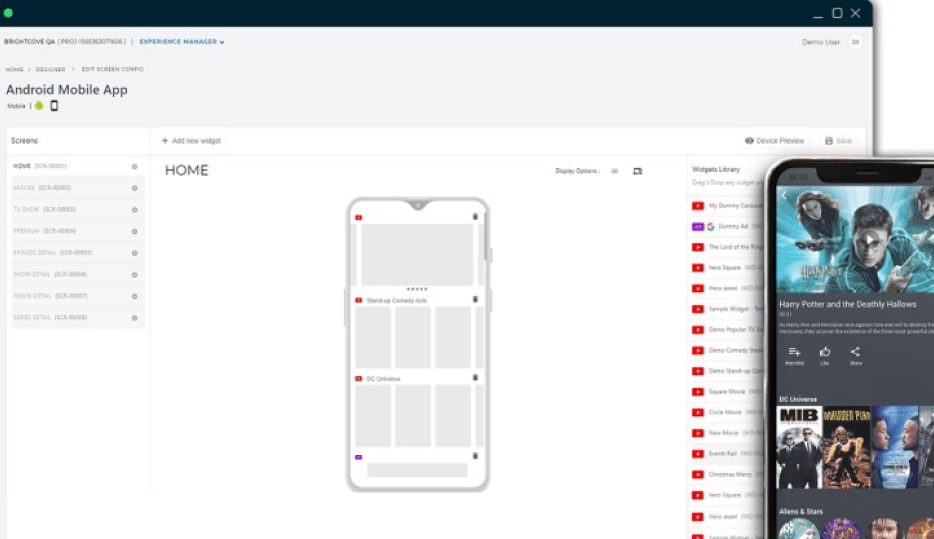This screenshot has height=539, width=934.
Task: Click the Android platform icon under the title
Action: (x=39, y=106)
